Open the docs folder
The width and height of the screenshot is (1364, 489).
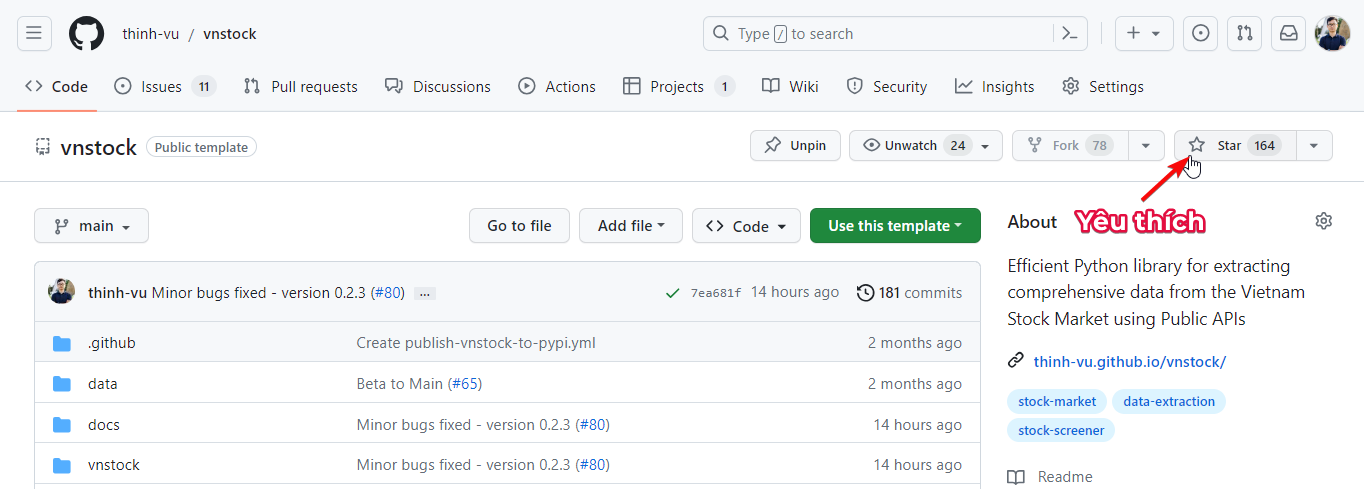(x=104, y=425)
